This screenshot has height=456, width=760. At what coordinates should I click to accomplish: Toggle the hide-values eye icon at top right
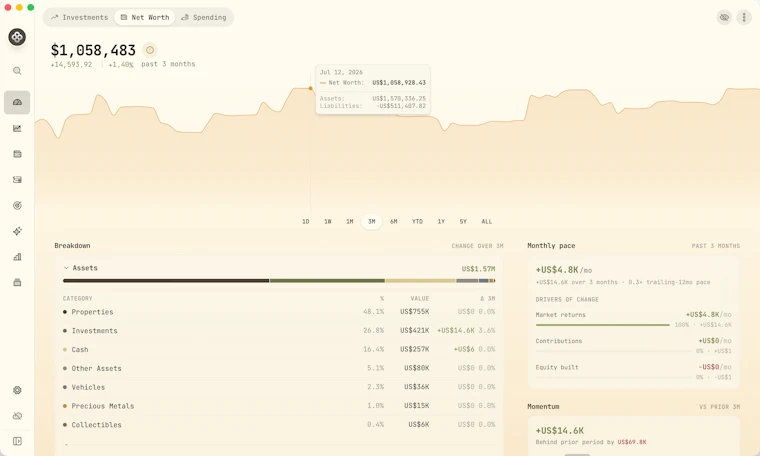[724, 17]
